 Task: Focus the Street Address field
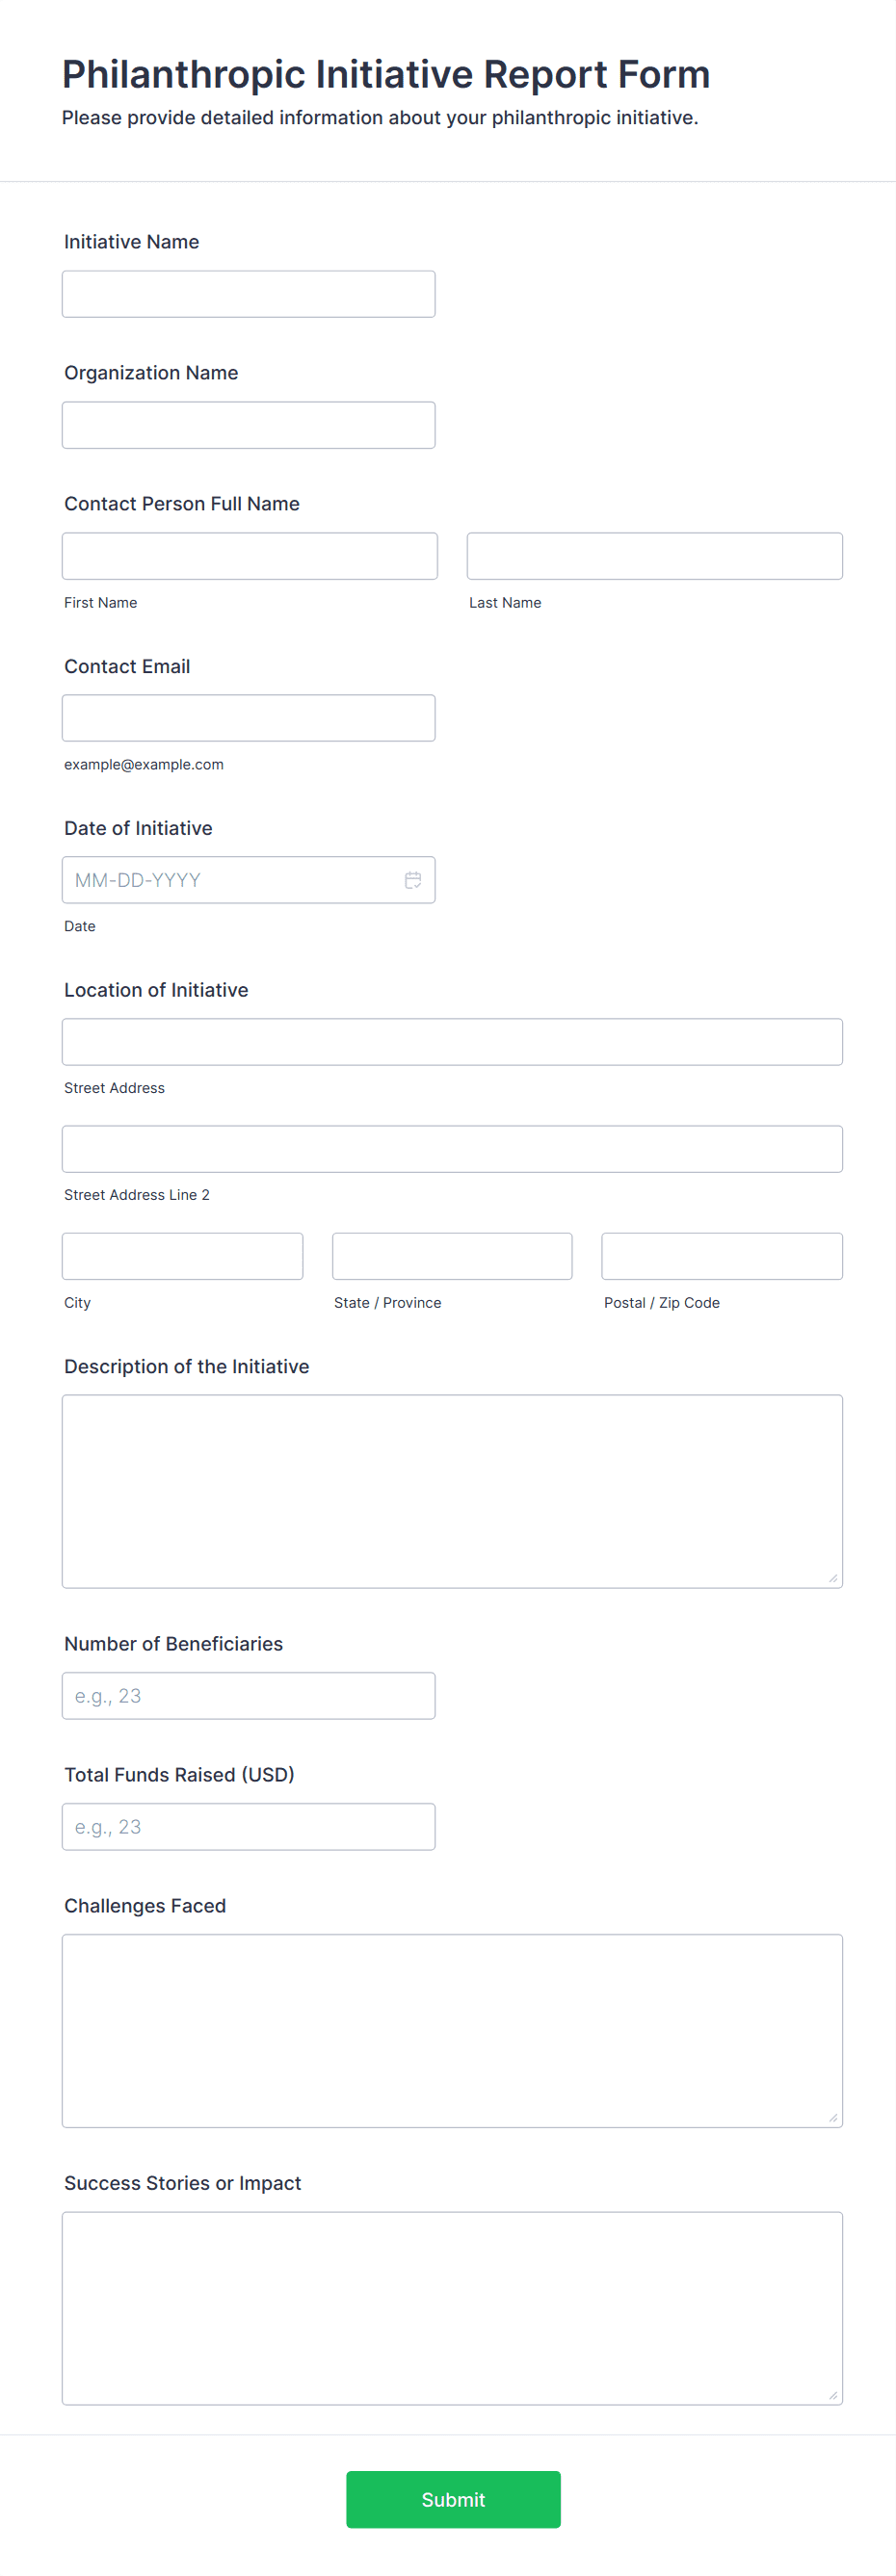[452, 1042]
